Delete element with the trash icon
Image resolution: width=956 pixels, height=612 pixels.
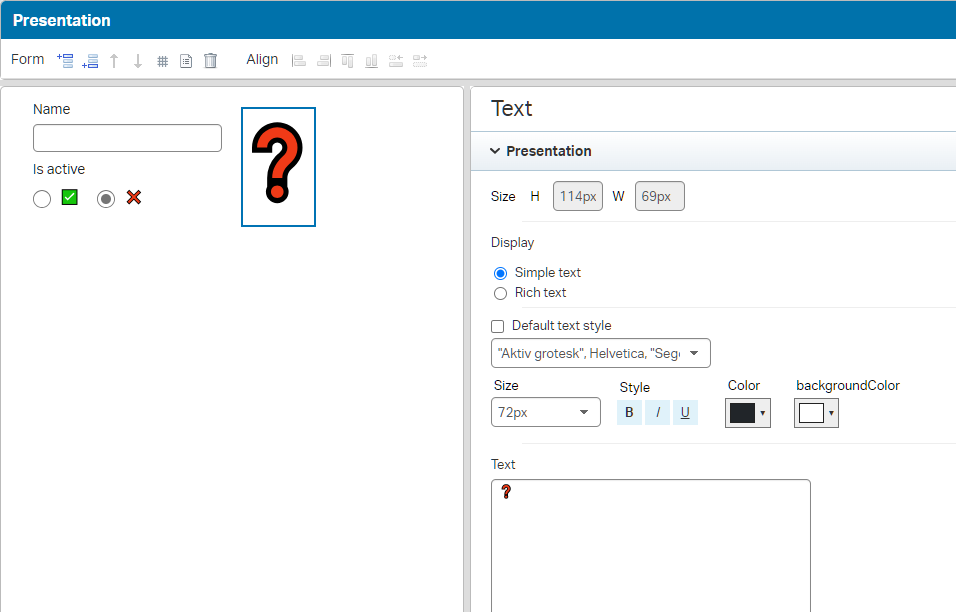click(210, 61)
